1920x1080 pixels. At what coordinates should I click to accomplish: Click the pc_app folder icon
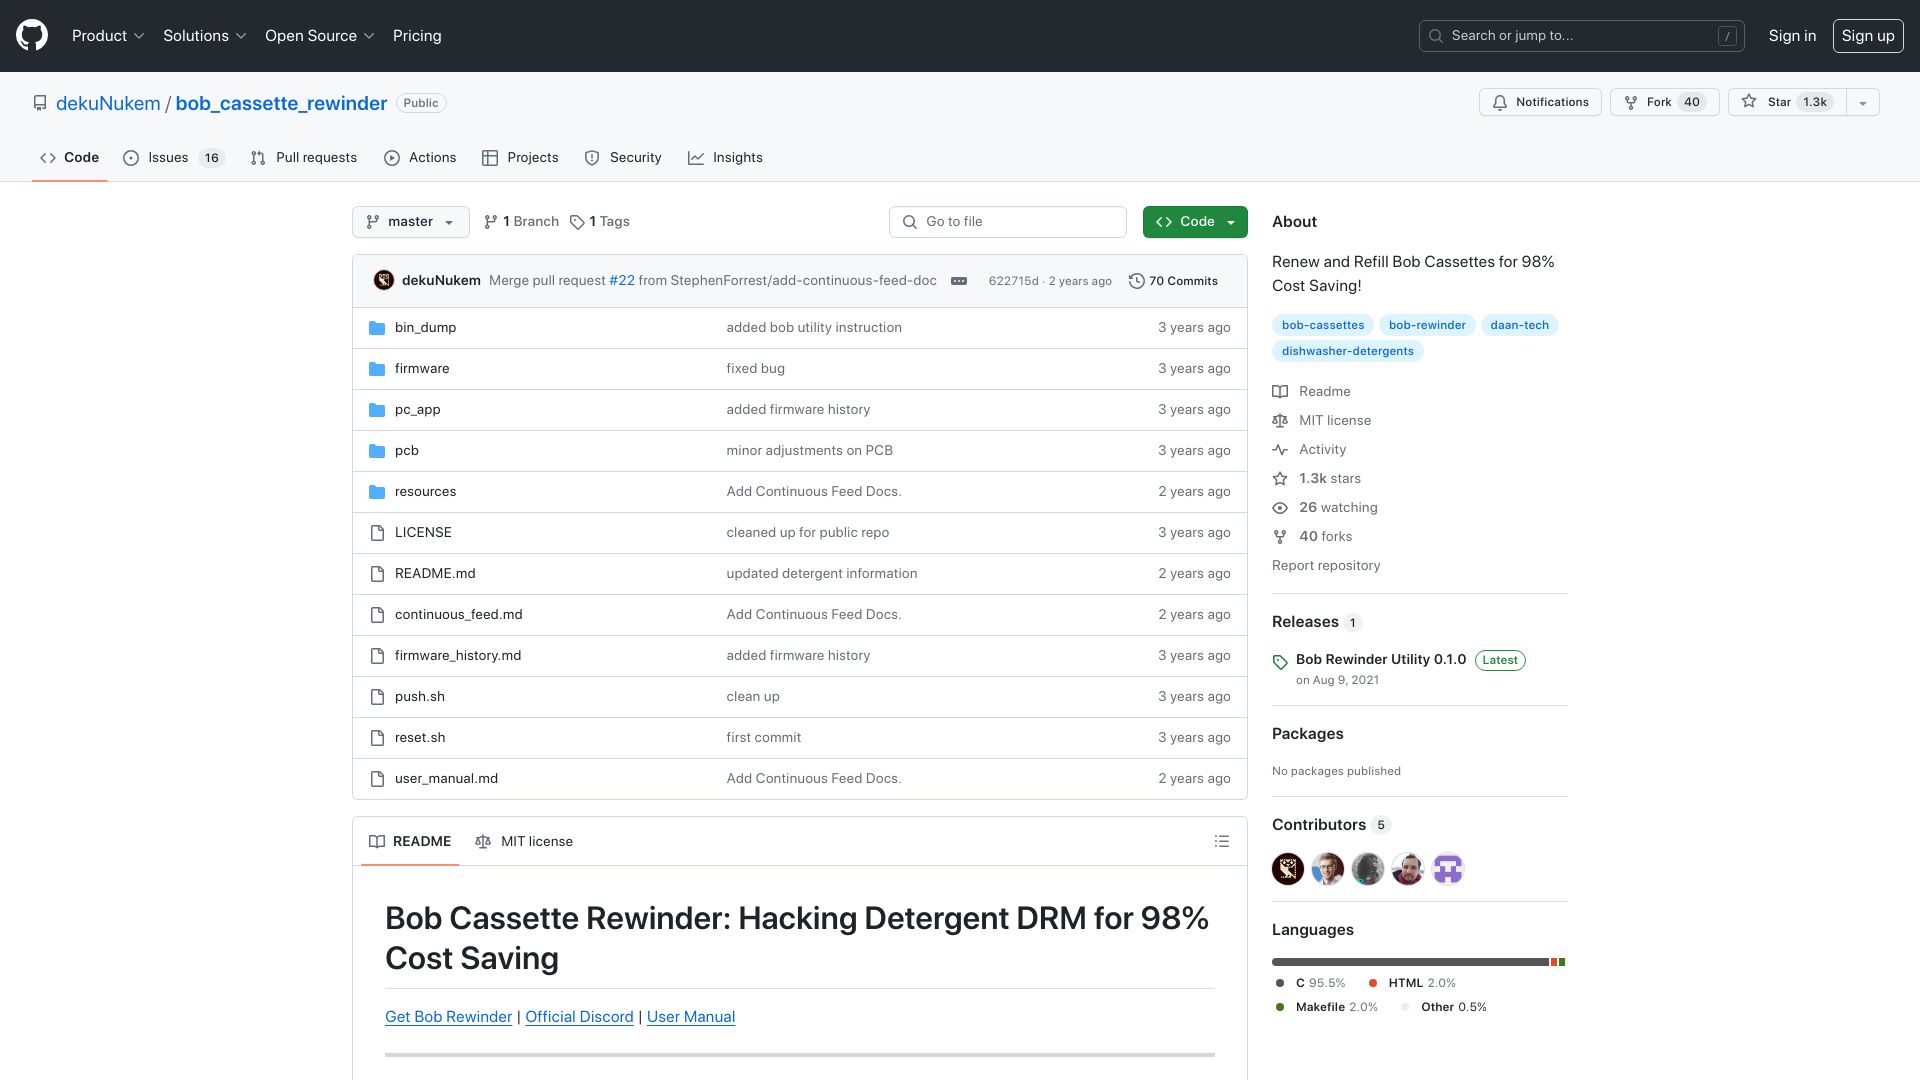coord(377,410)
